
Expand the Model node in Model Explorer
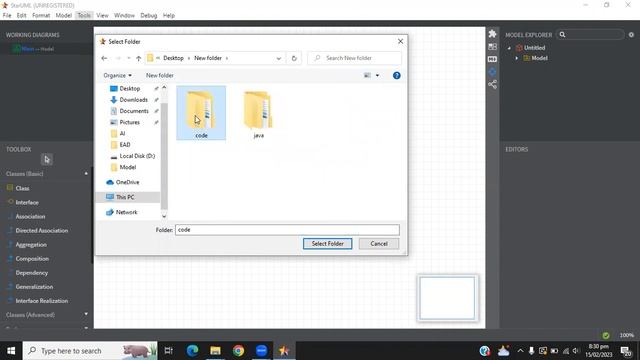[517, 58]
